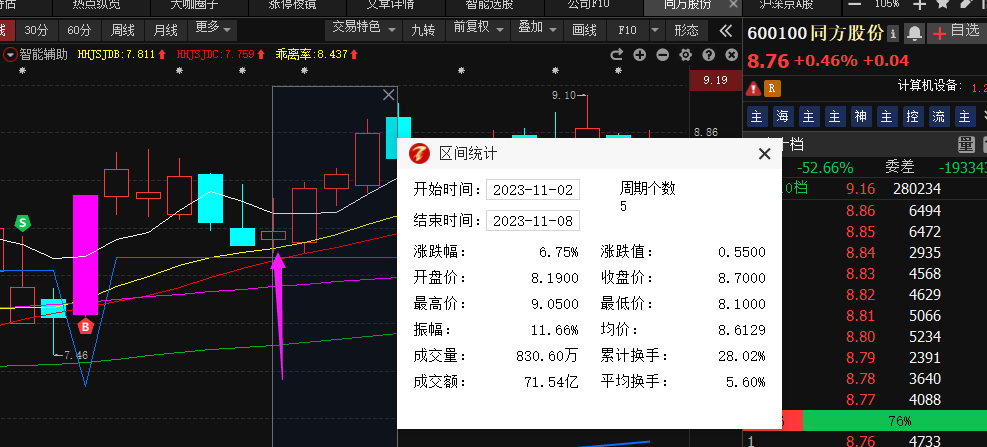Add stock to watchlist via +自选
987x447 pixels.
[x=956, y=33]
